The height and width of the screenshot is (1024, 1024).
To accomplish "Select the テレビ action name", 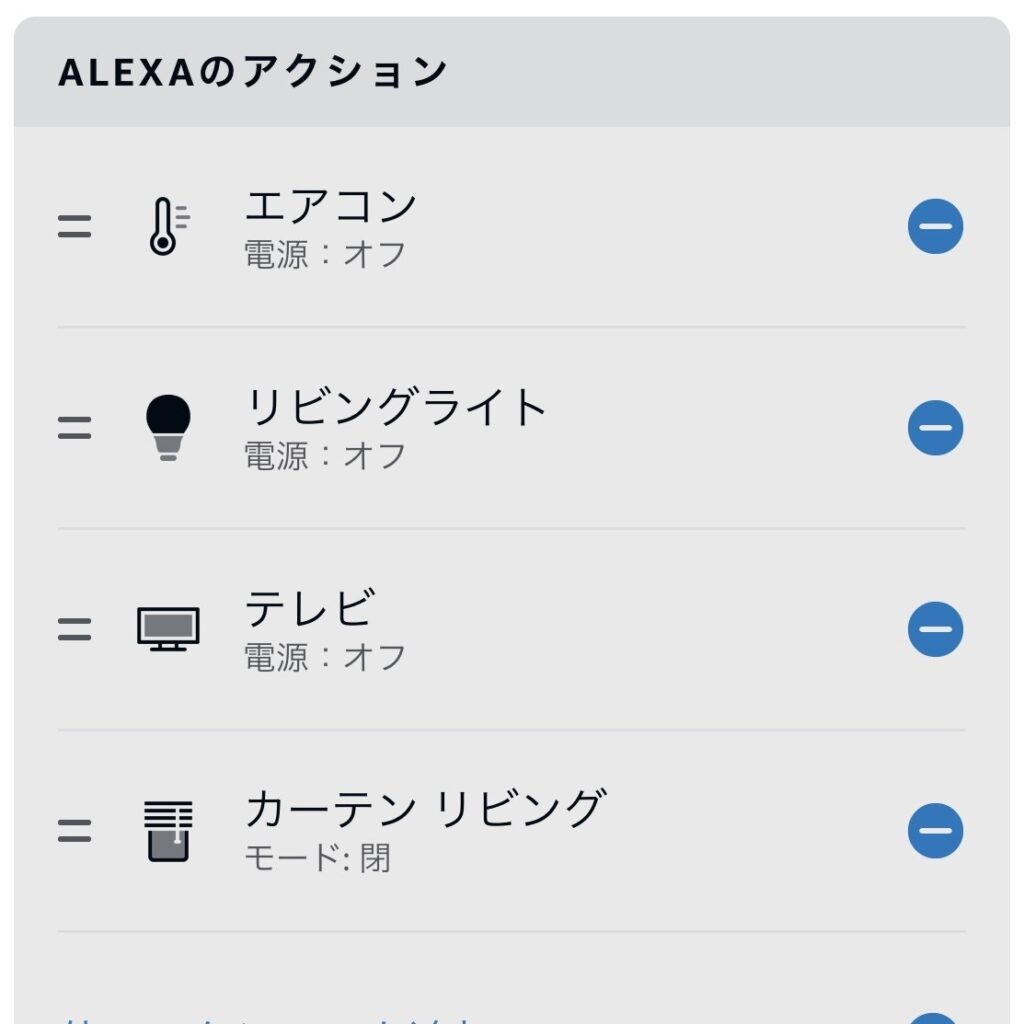I will [x=310, y=608].
